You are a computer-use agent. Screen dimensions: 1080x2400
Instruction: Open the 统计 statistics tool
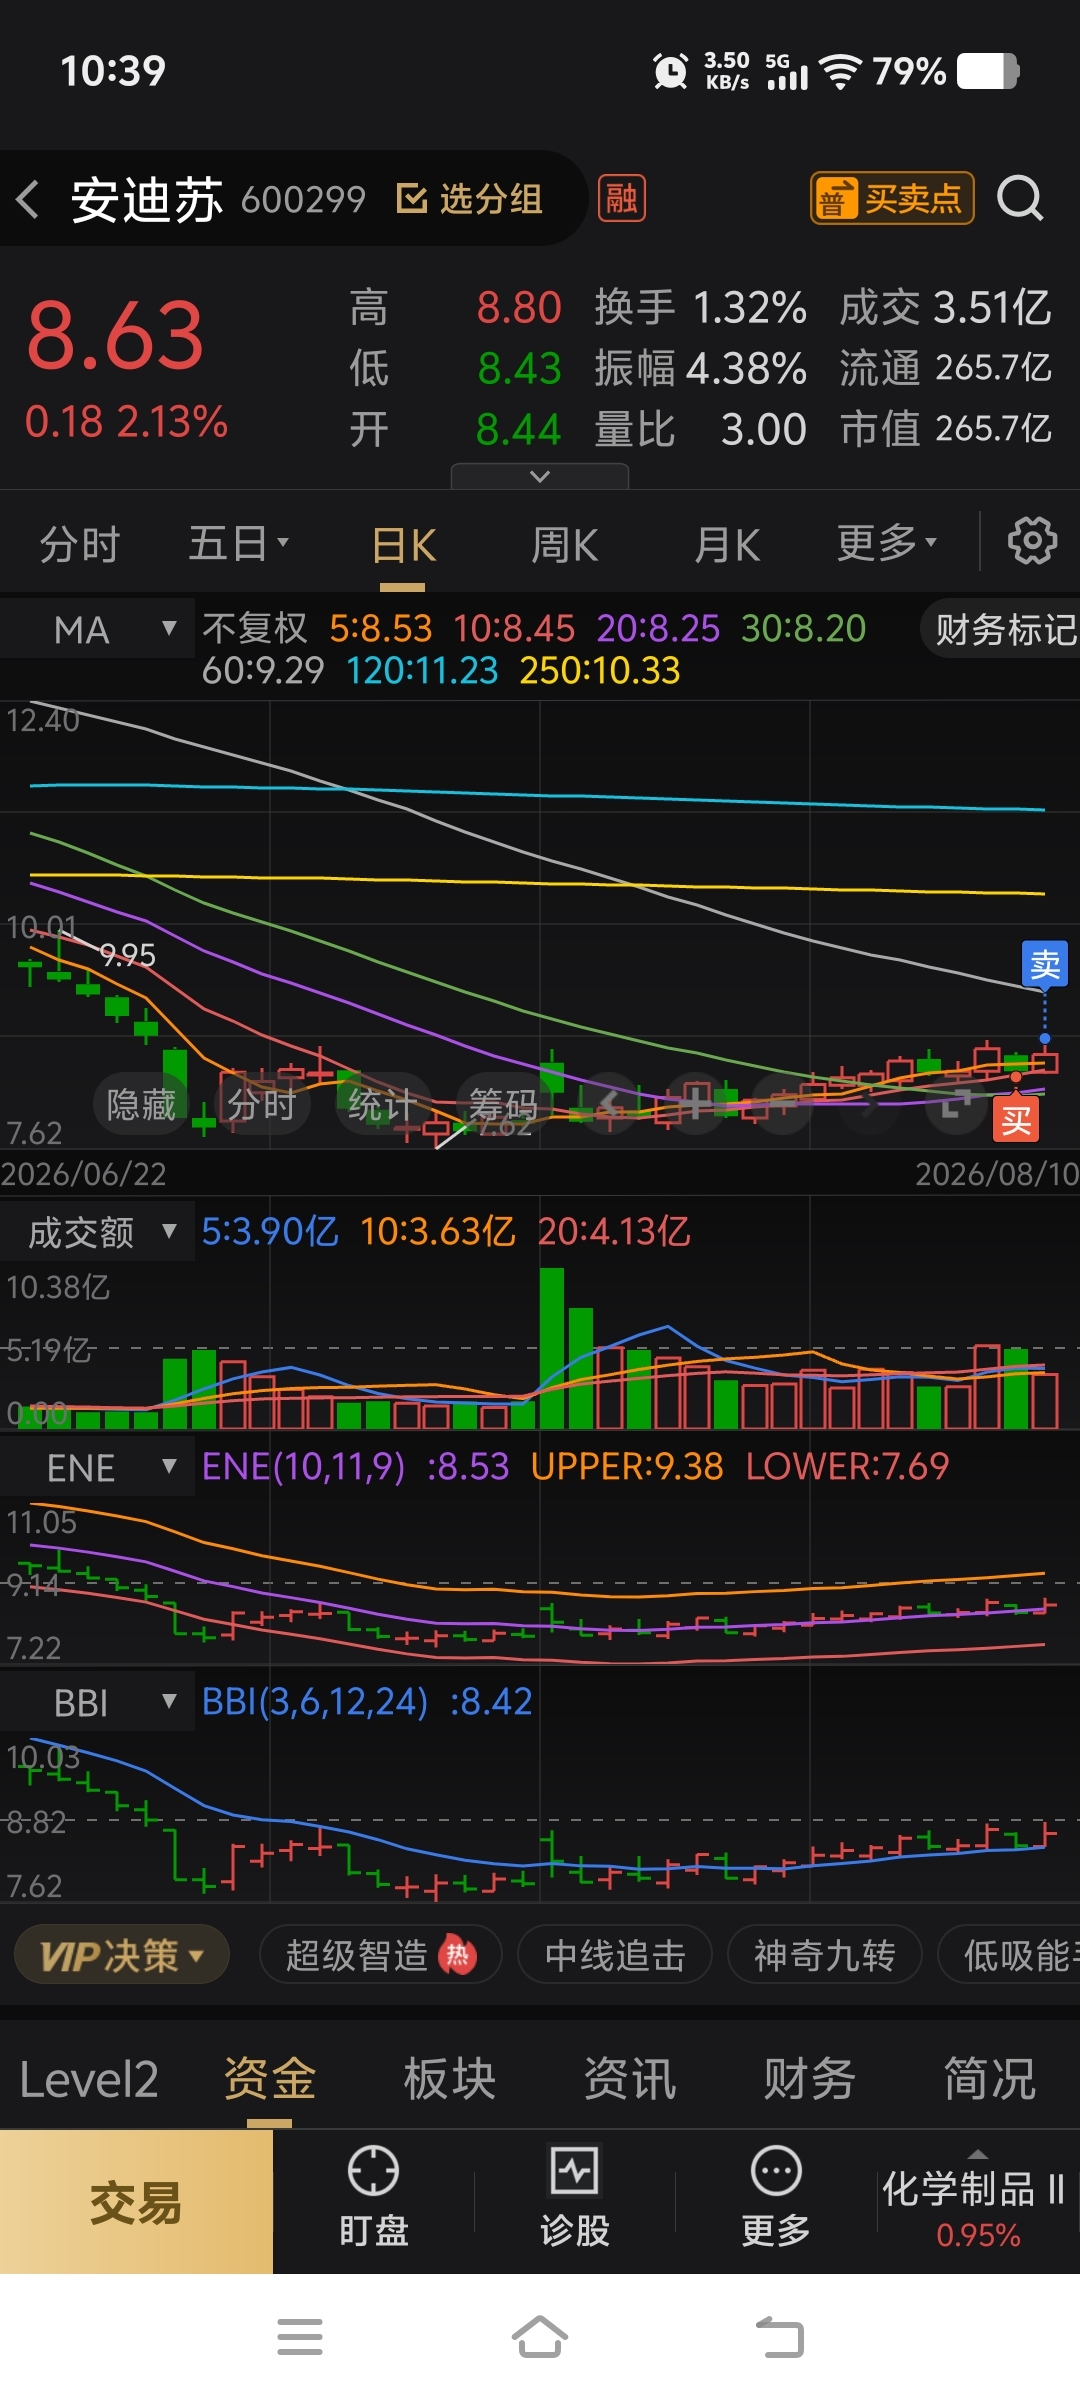pyautogui.click(x=382, y=1104)
